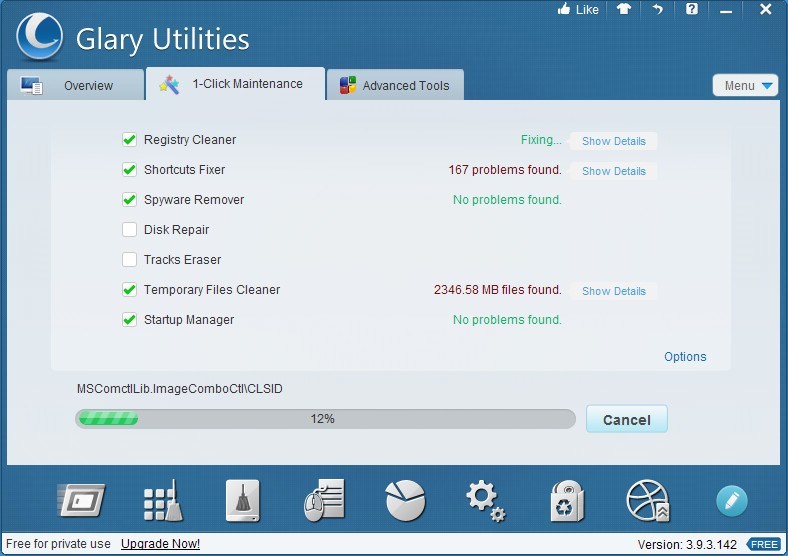This screenshot has width=788, height=556.
Task: Open the browser assistant globe dock icon
Action: 648,501
